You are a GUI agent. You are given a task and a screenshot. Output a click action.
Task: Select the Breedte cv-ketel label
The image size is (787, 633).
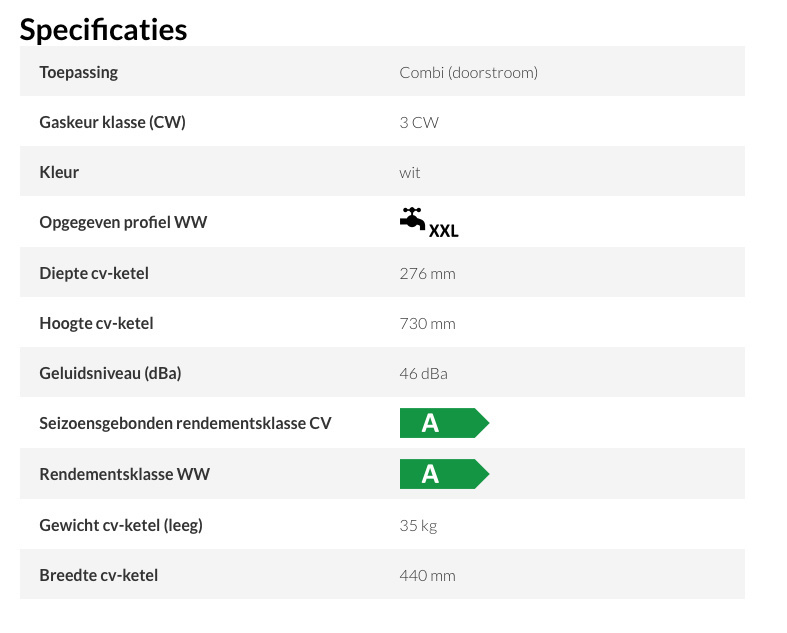pyautogui.click(x=98, y=575)
